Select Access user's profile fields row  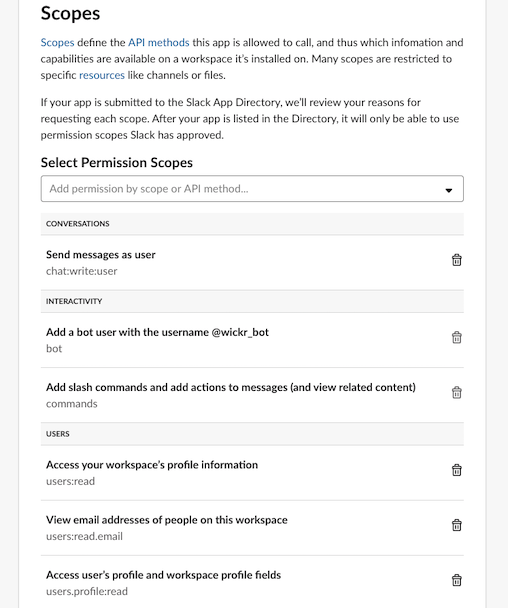(252, 583)
